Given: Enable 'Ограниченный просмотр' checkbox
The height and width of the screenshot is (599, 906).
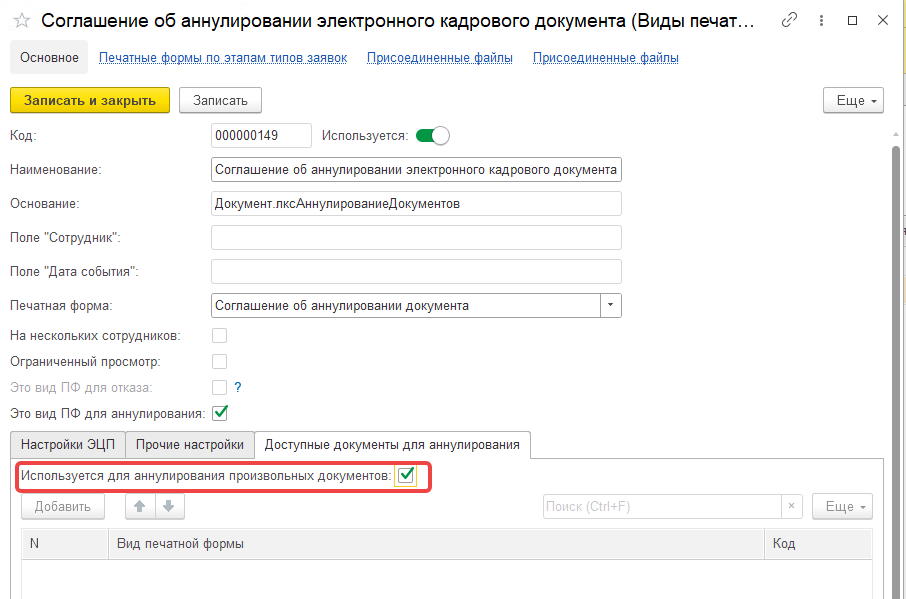Looking at the screenshot, I should pyautogui.click(x=220, y=362).
